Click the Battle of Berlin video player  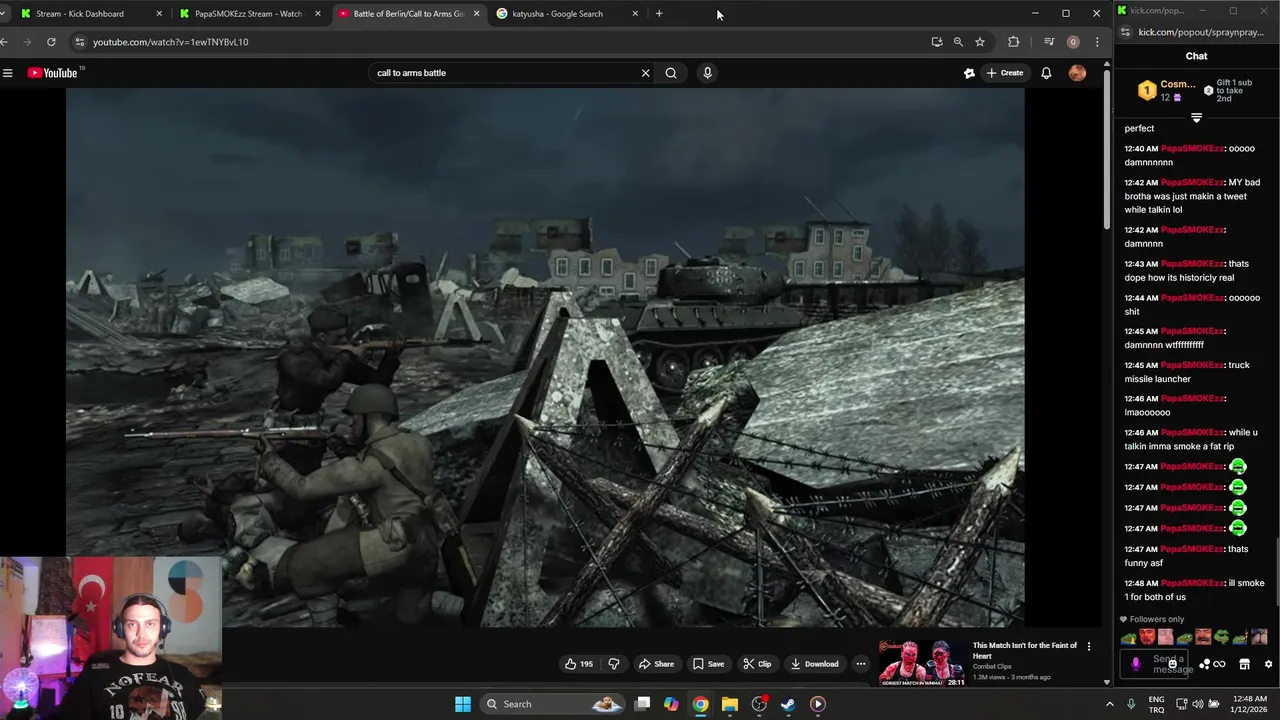tap(545, 357)
